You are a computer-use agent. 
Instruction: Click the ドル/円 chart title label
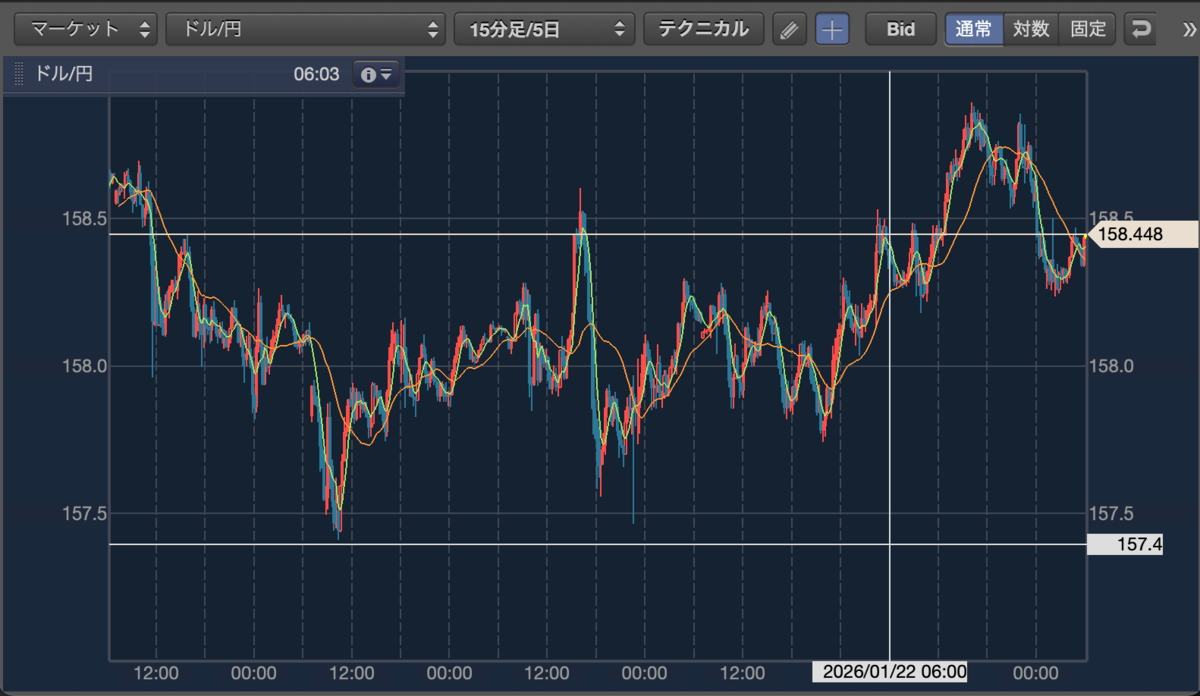point(64,75)
